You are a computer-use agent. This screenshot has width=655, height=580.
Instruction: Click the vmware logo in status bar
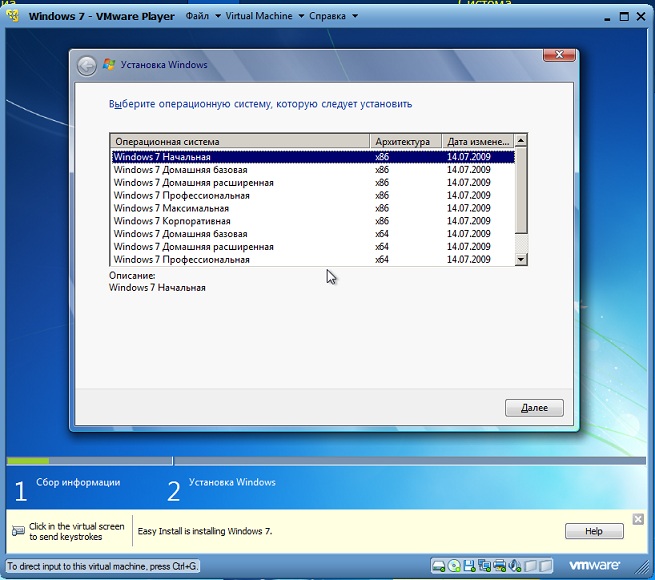coord(594,565)
